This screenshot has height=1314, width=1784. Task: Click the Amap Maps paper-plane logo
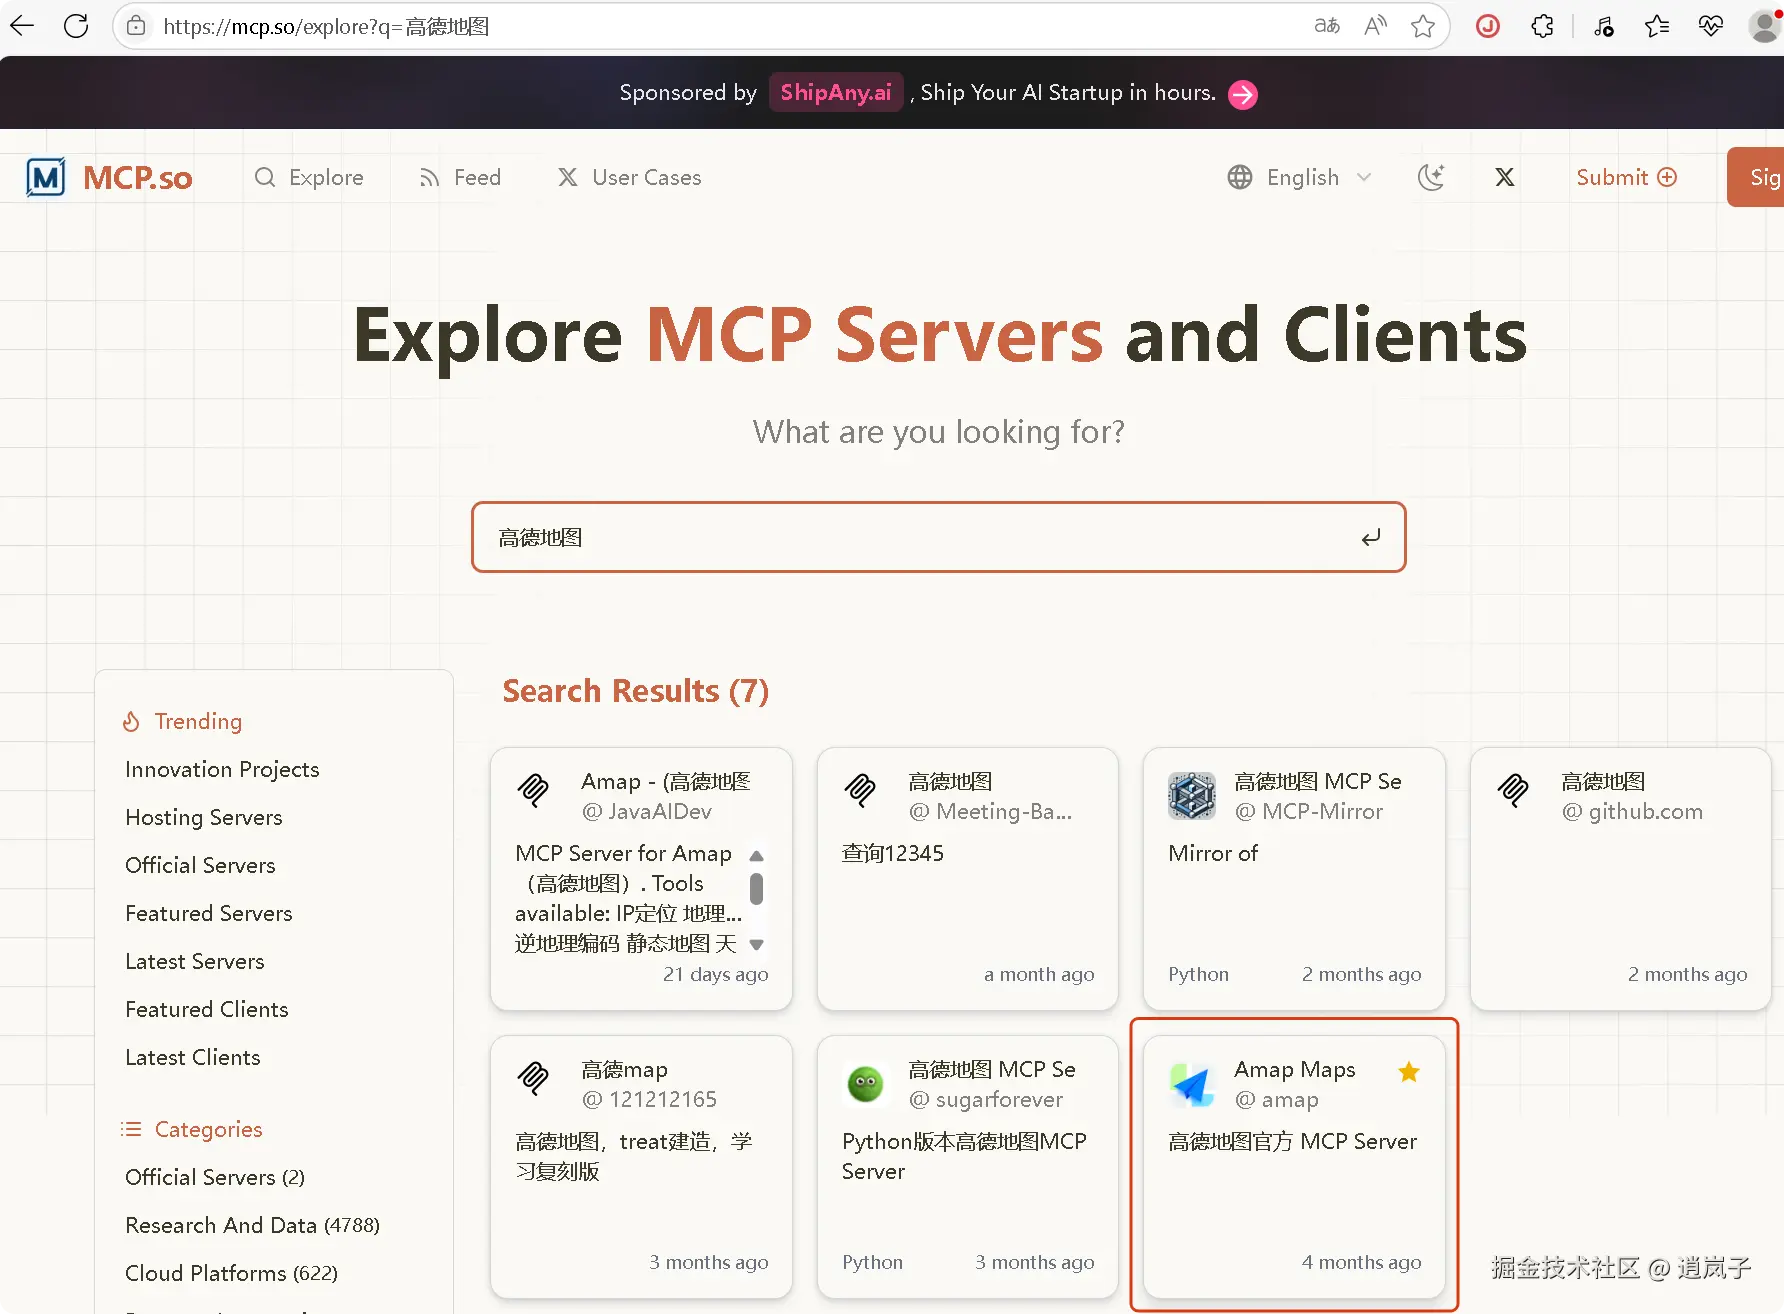1192,1085
